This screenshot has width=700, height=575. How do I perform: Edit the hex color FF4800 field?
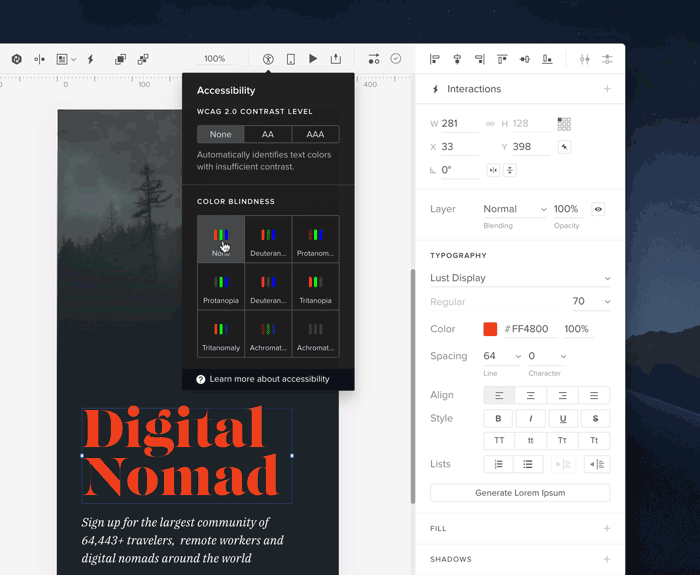pyautogui.click(x=530, y=329)
